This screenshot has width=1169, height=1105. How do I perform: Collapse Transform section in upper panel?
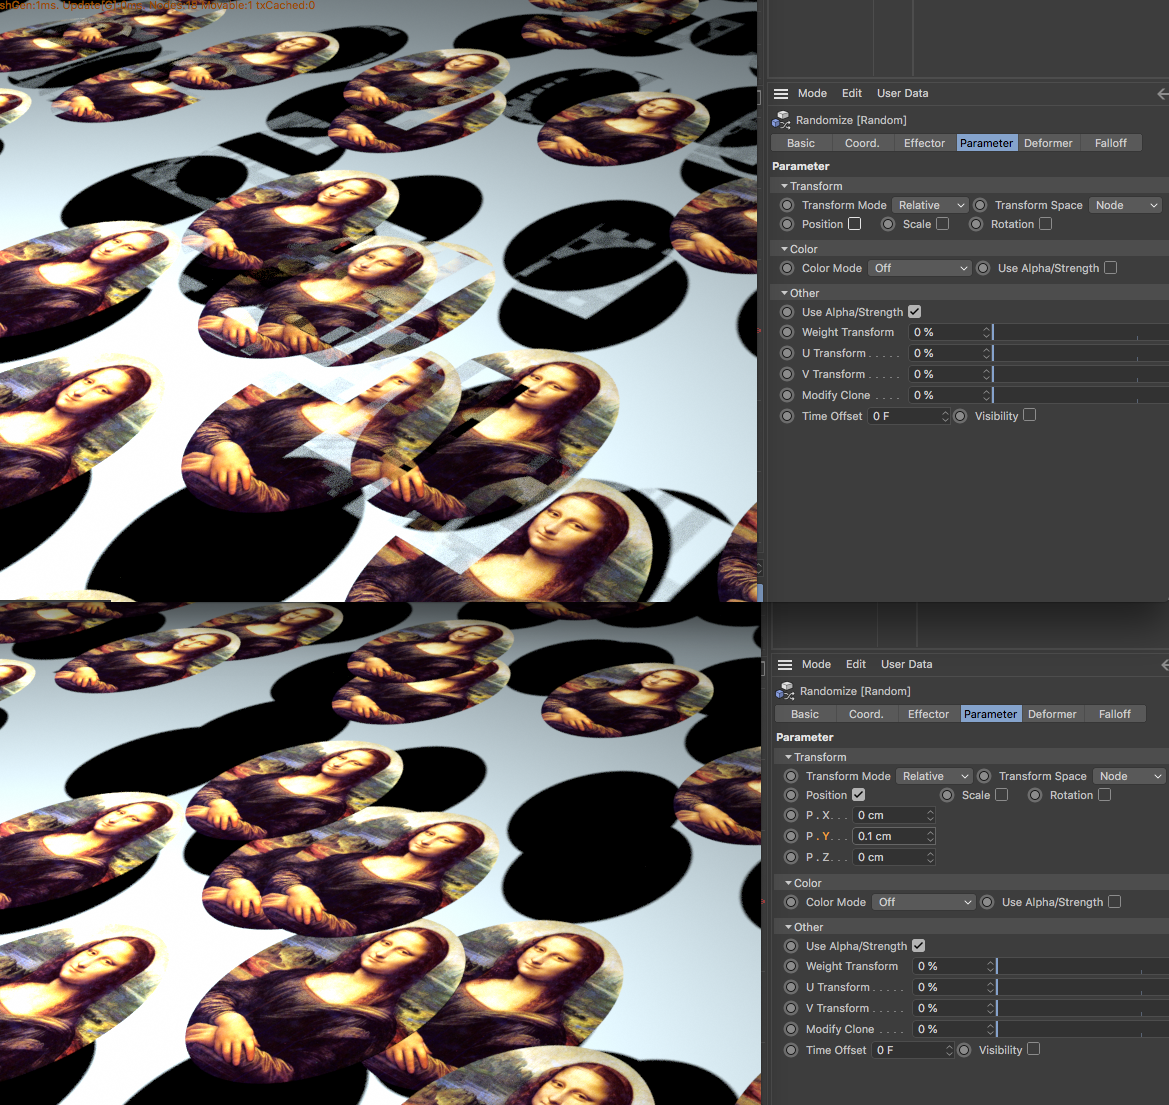[784, 186]
